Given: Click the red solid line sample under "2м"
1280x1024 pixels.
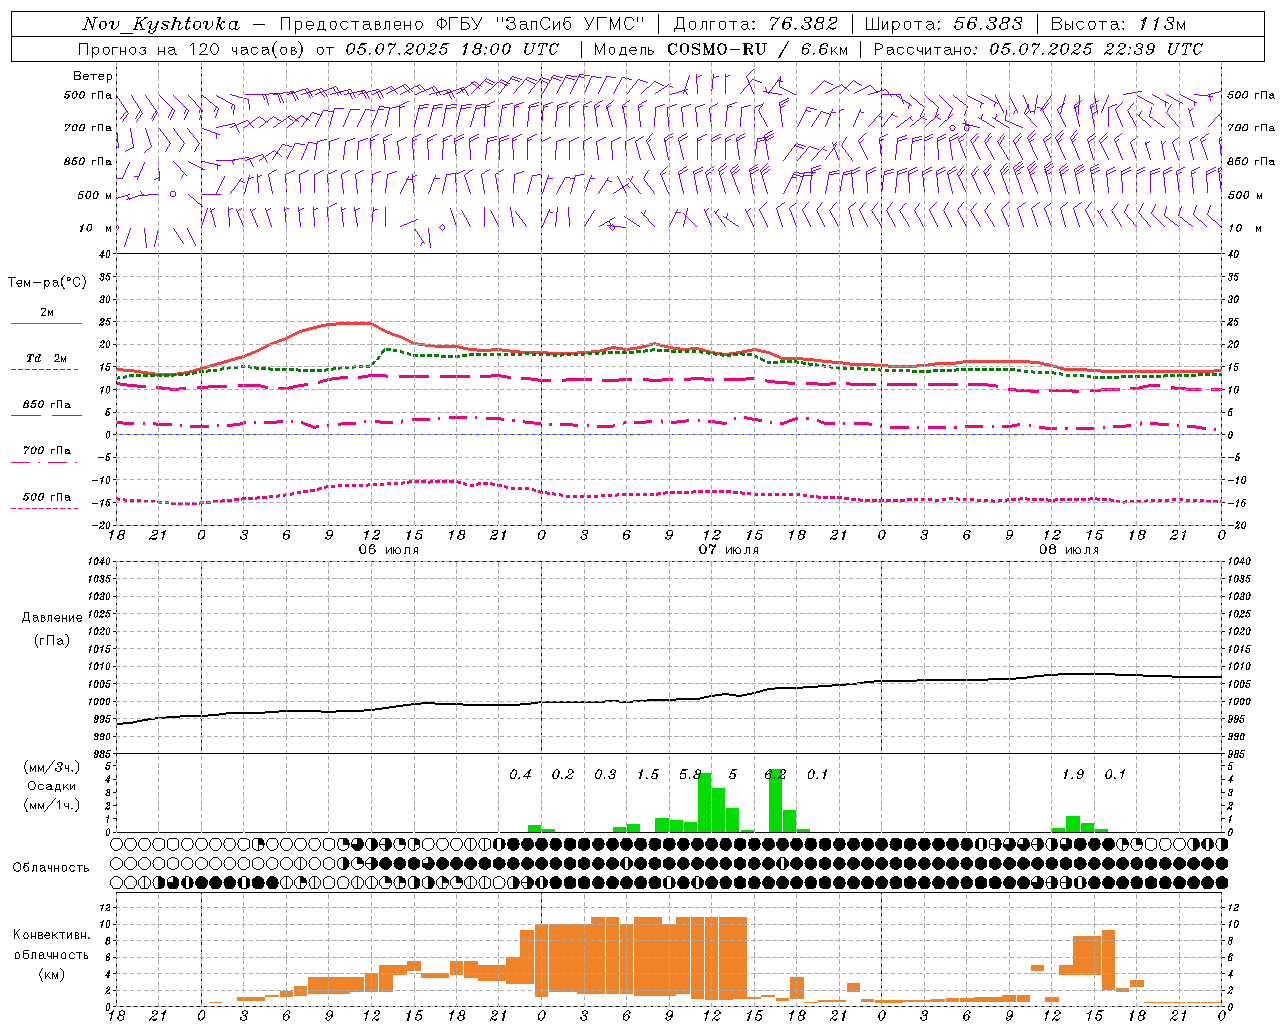Looking at the screenshot, I should (46, 324).
